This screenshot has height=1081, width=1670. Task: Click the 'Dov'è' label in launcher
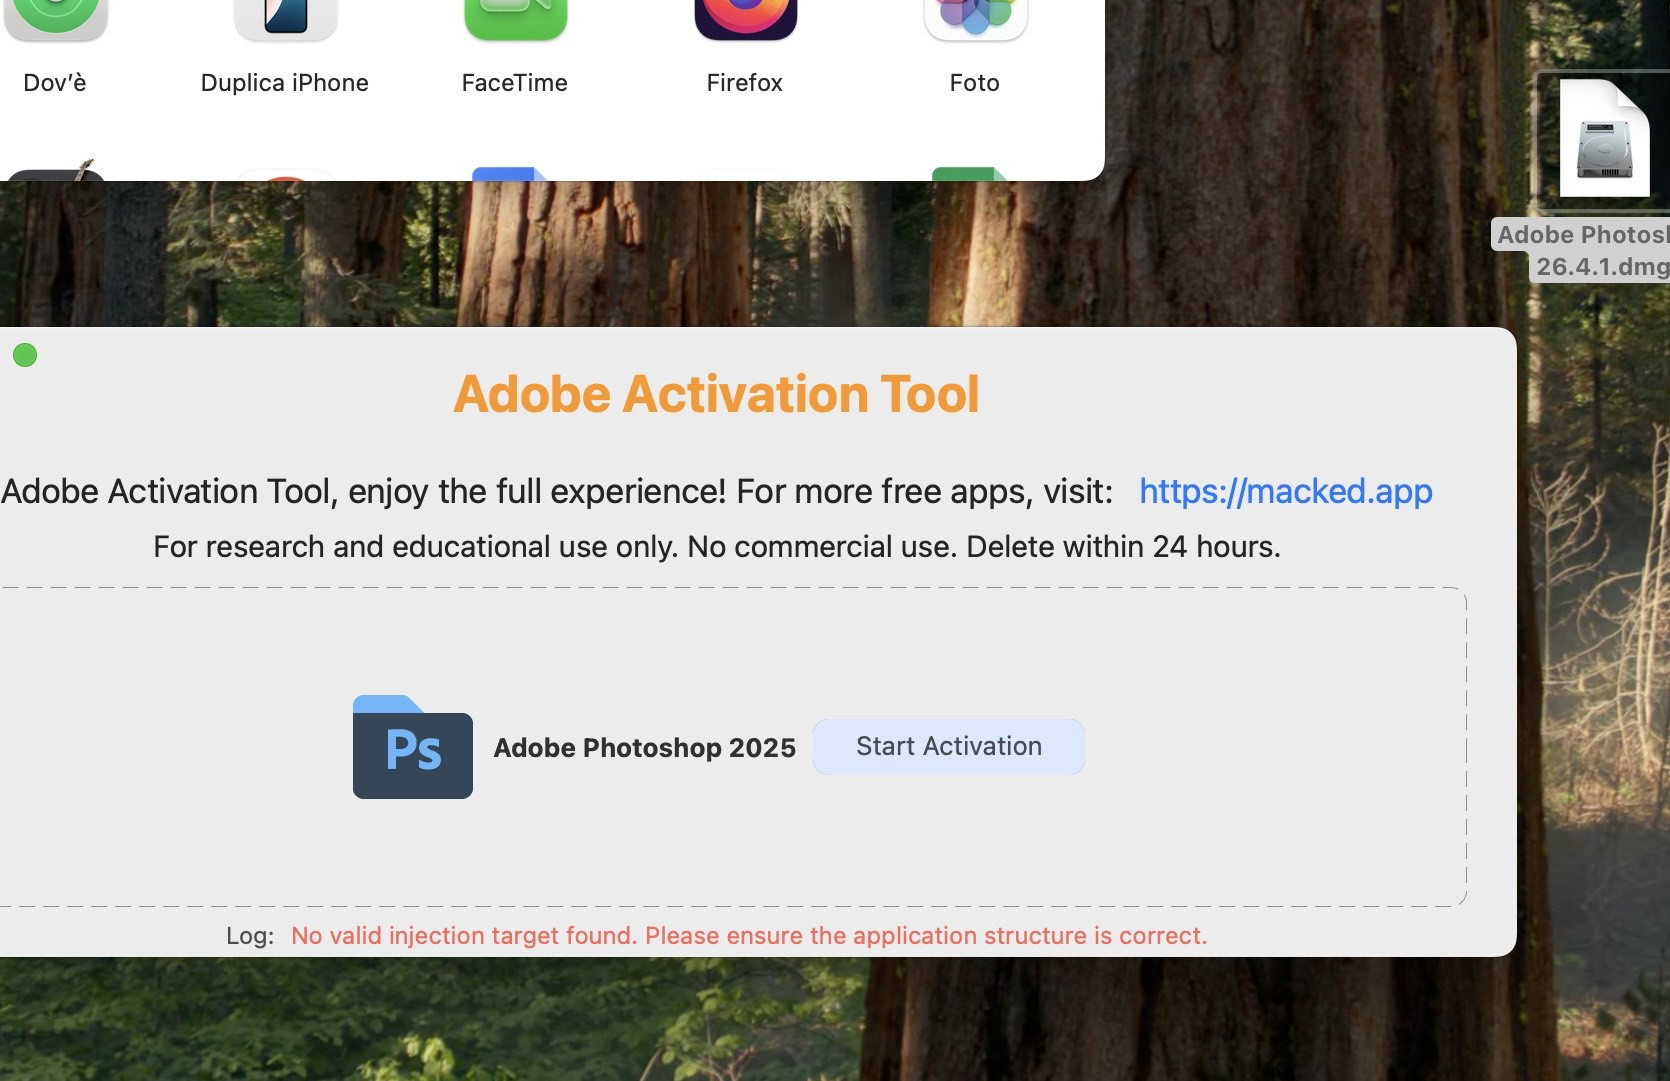click(x=55, y=83)
